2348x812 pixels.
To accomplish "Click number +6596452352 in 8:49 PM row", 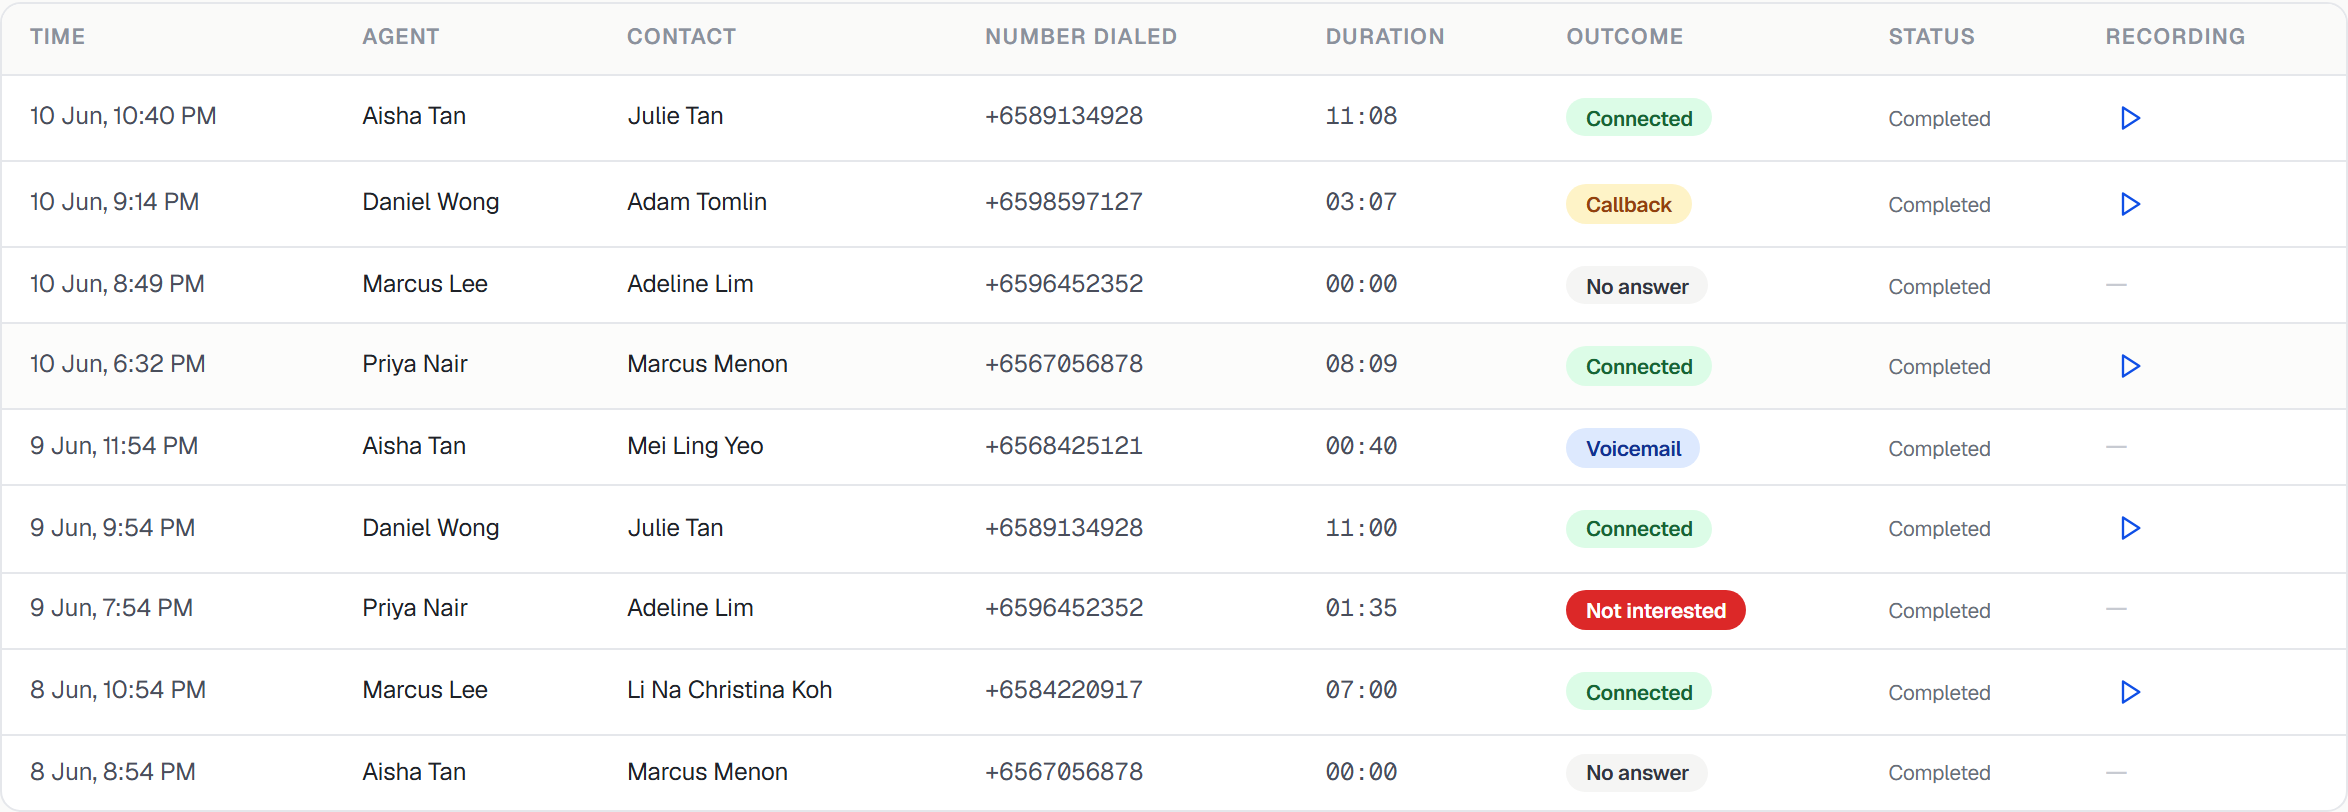I will [1064, 284].
